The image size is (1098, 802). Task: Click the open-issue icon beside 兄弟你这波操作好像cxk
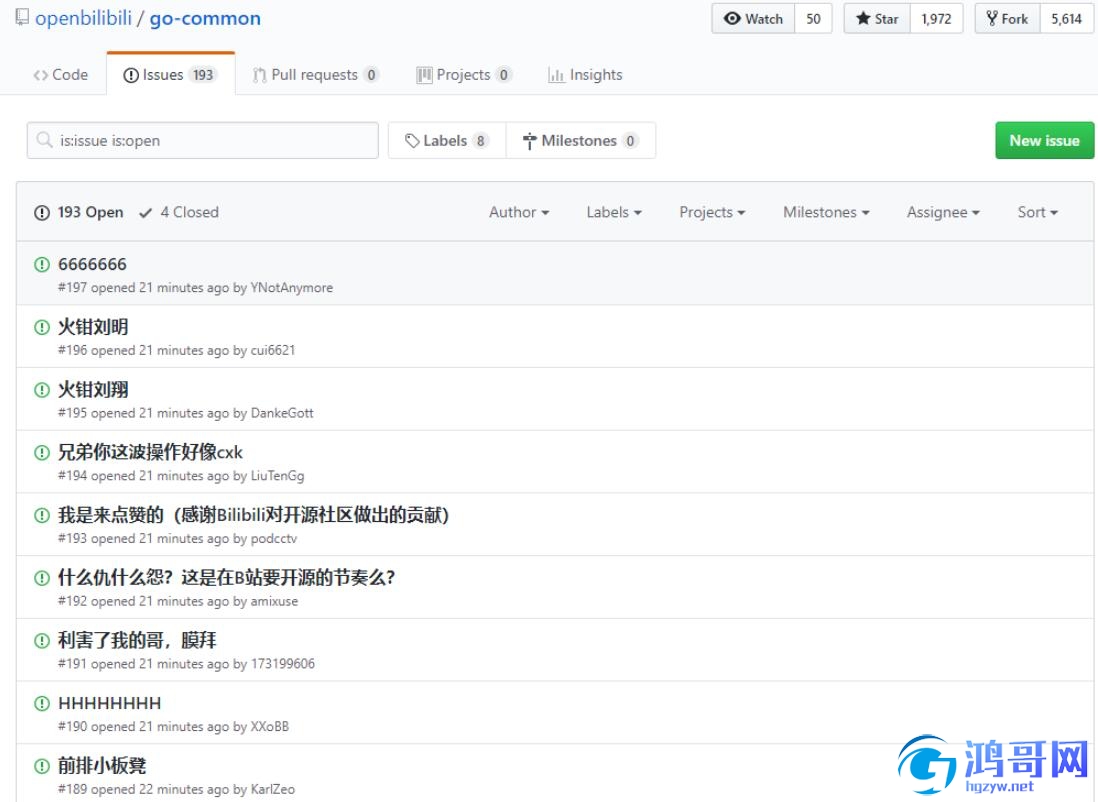click(x=42, y=452)
